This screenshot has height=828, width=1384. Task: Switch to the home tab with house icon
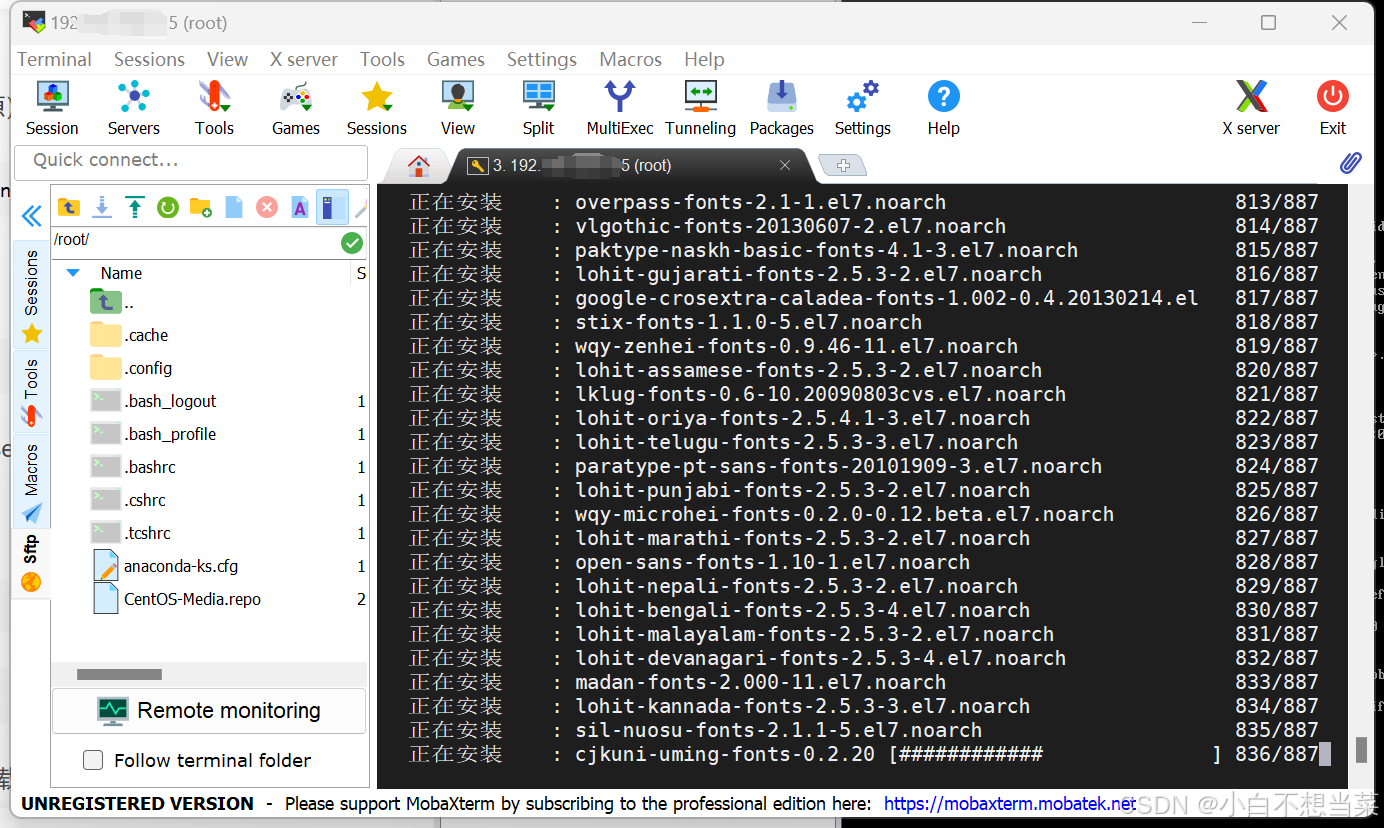click(x=418, y=165)
